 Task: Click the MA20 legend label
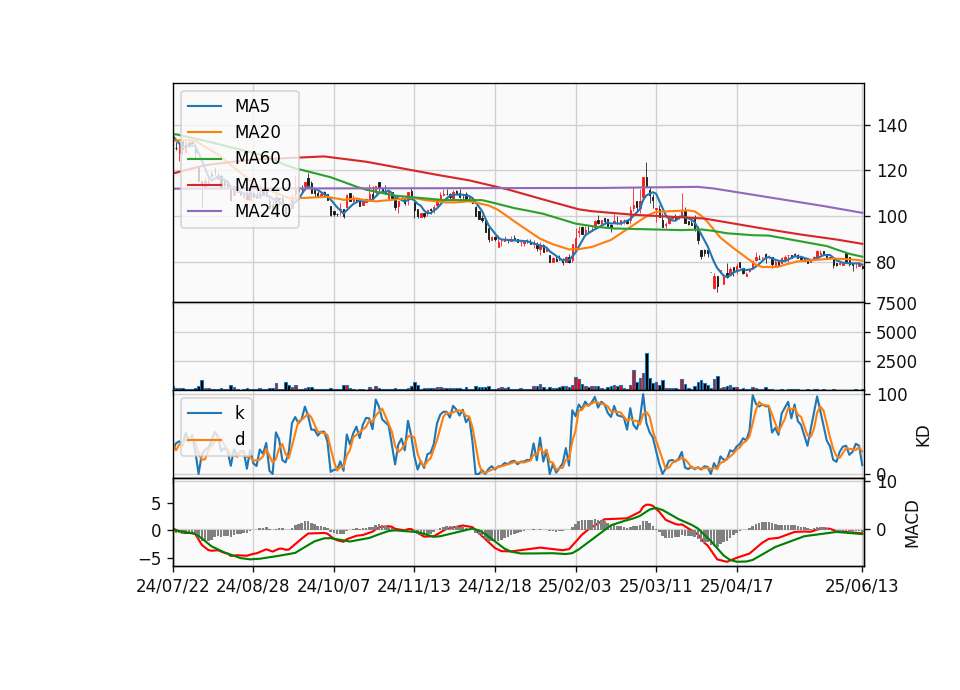(x=257, y=132)
